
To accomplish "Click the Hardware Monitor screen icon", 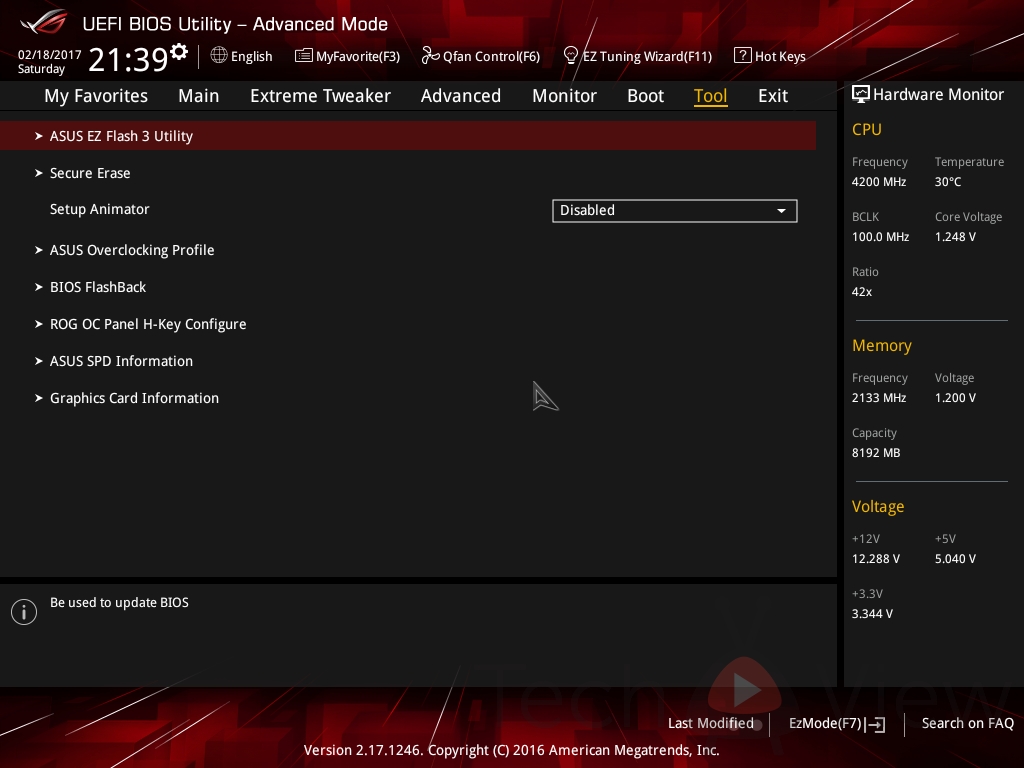I will point(861,95).
